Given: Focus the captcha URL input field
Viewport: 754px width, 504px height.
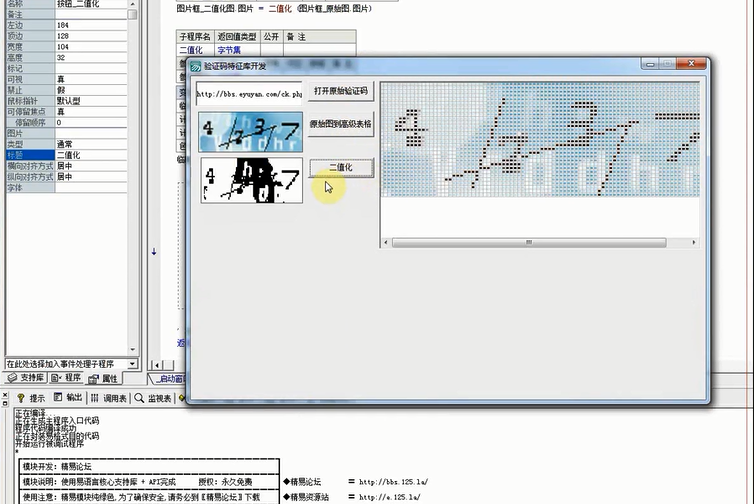Looking at the screenshot, I should 248,96.
